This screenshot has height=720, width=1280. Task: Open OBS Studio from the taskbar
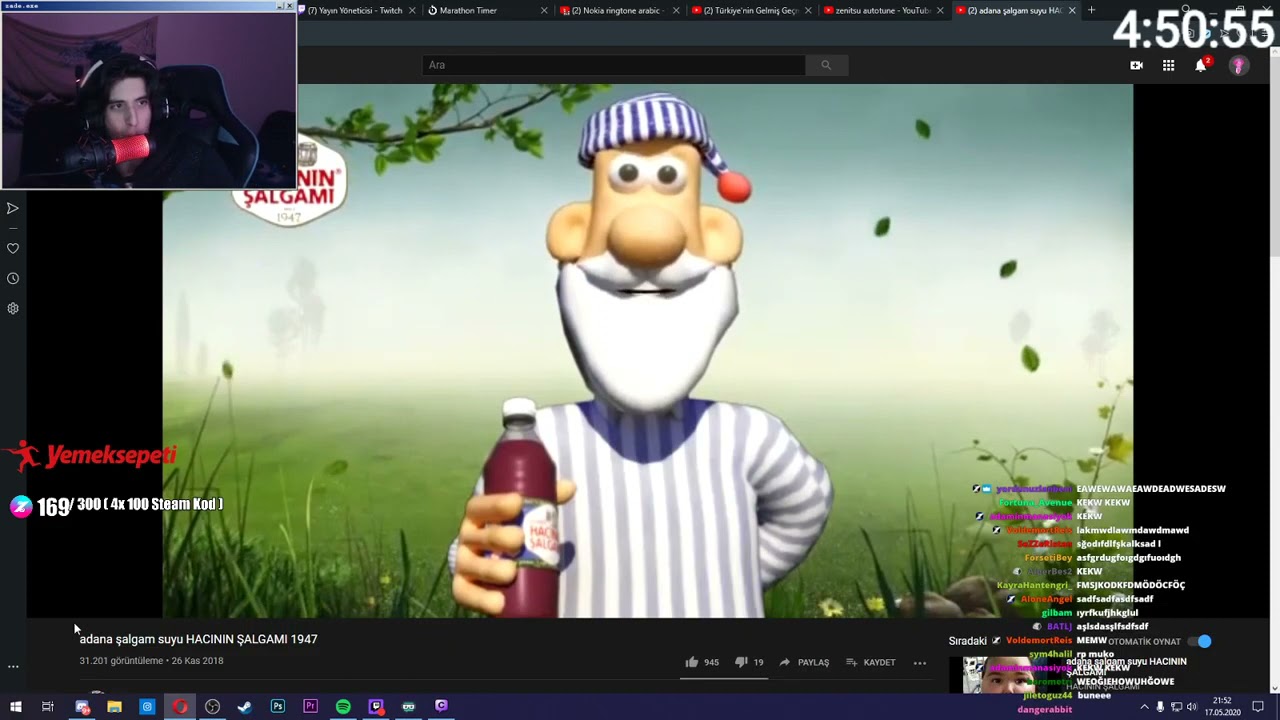(x=212, y=707)
